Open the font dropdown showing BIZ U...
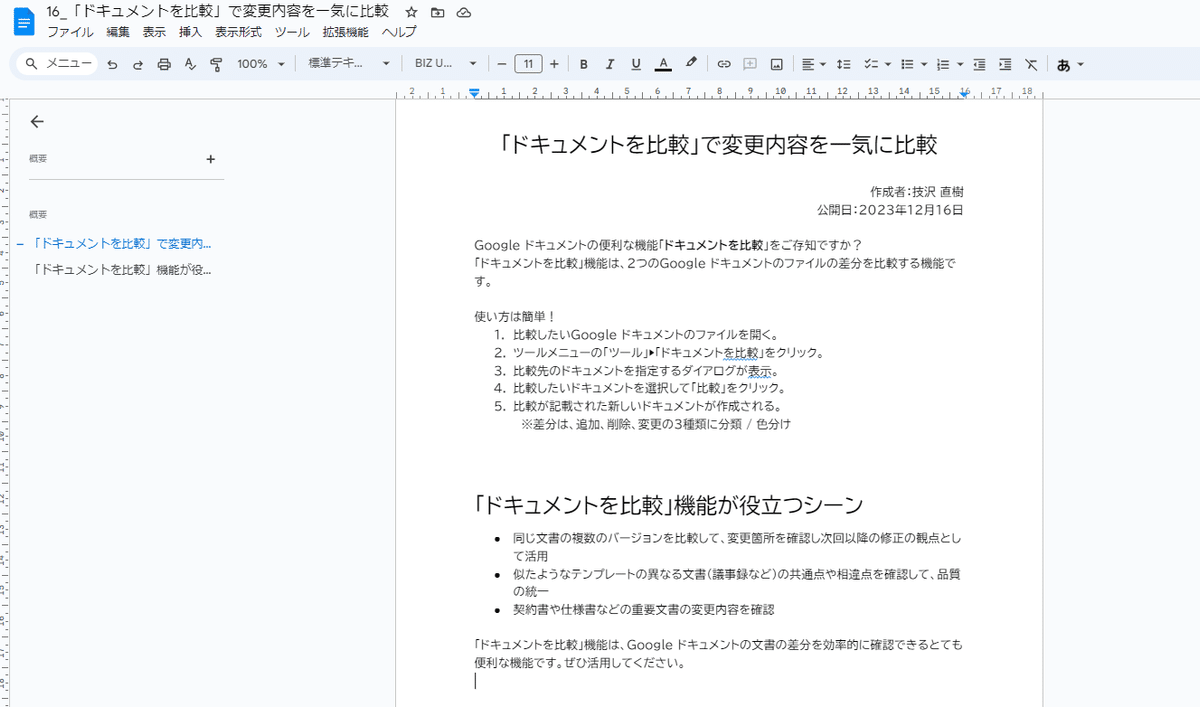The image size is (1200, 707). pos(446,64)
